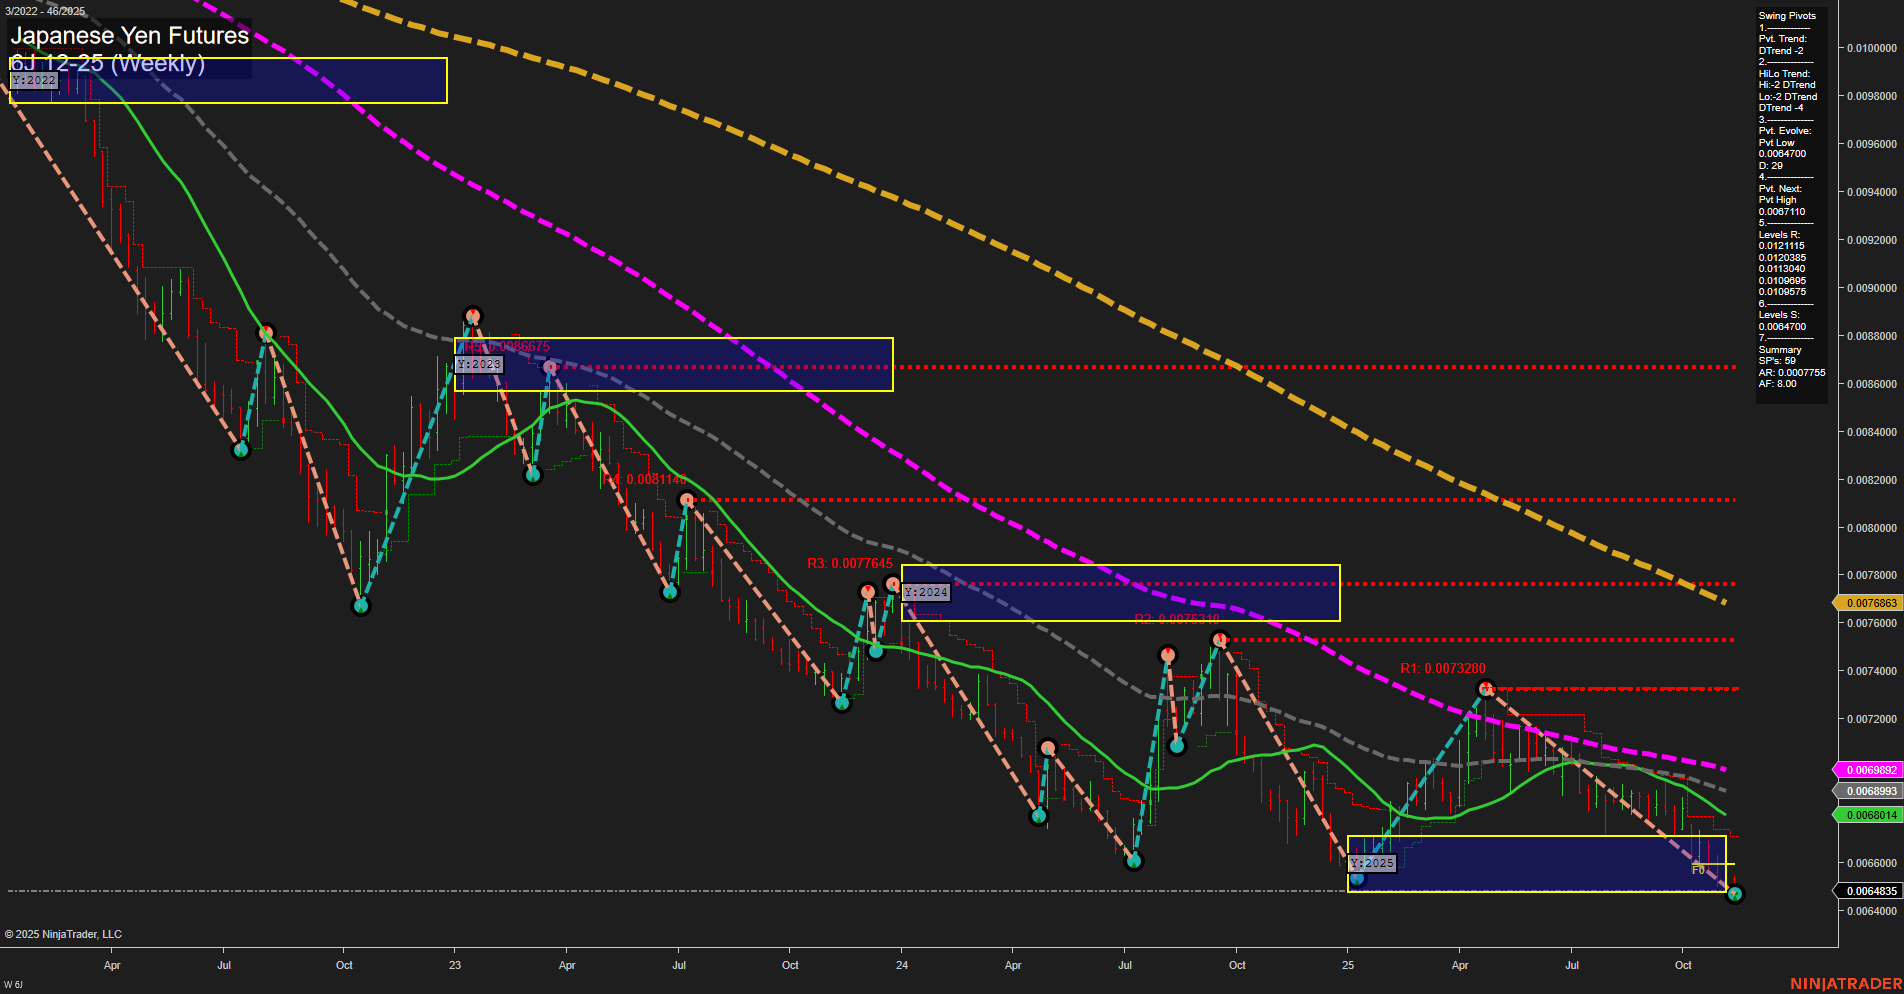Select the teal pivot dot left of the Y:2025 box
Image resolution: width=1904 pixels, height=994 pixels.
(x=1357, y=877)
